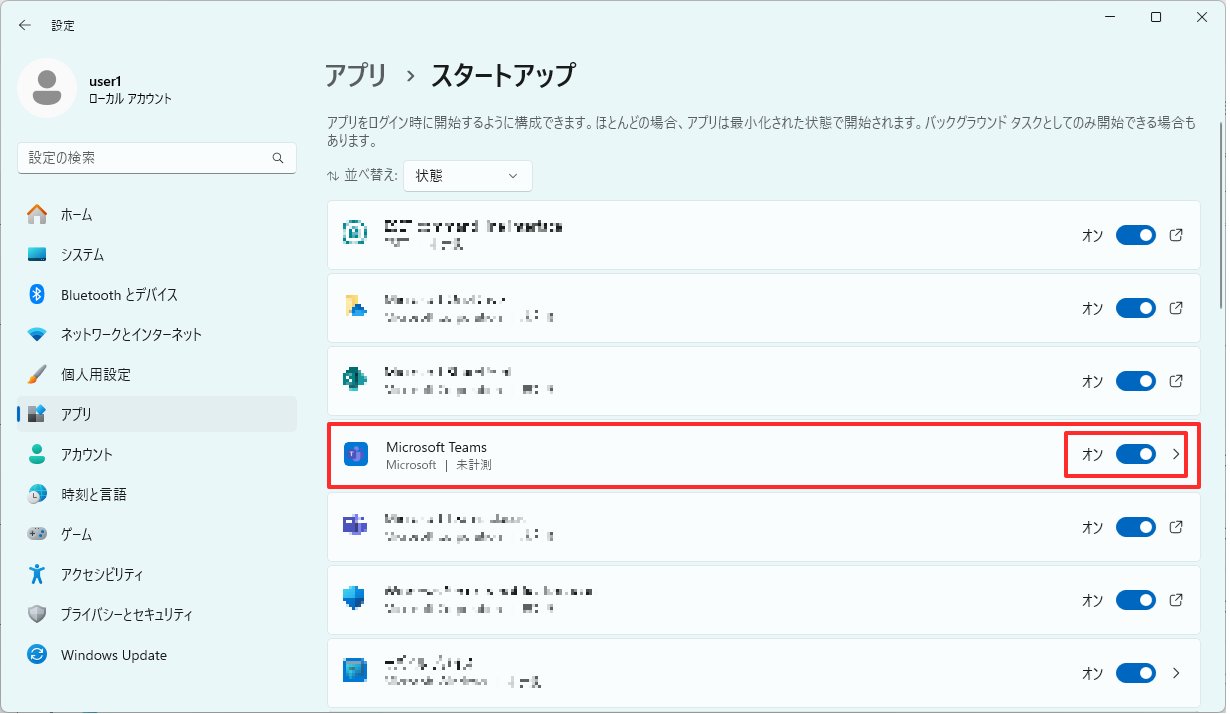The height and width of the screenshot is (714, 1230).
Task: Open external link icon in OneDrive row
Action: pos(1177,308)
